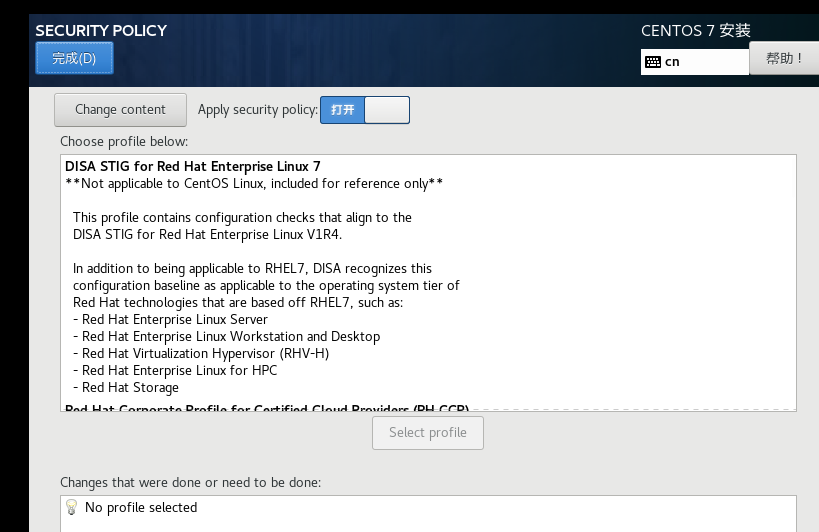Screen dimensions: 819x532
Task: Click the Changes that were done label
Action: tap(191, 482)
